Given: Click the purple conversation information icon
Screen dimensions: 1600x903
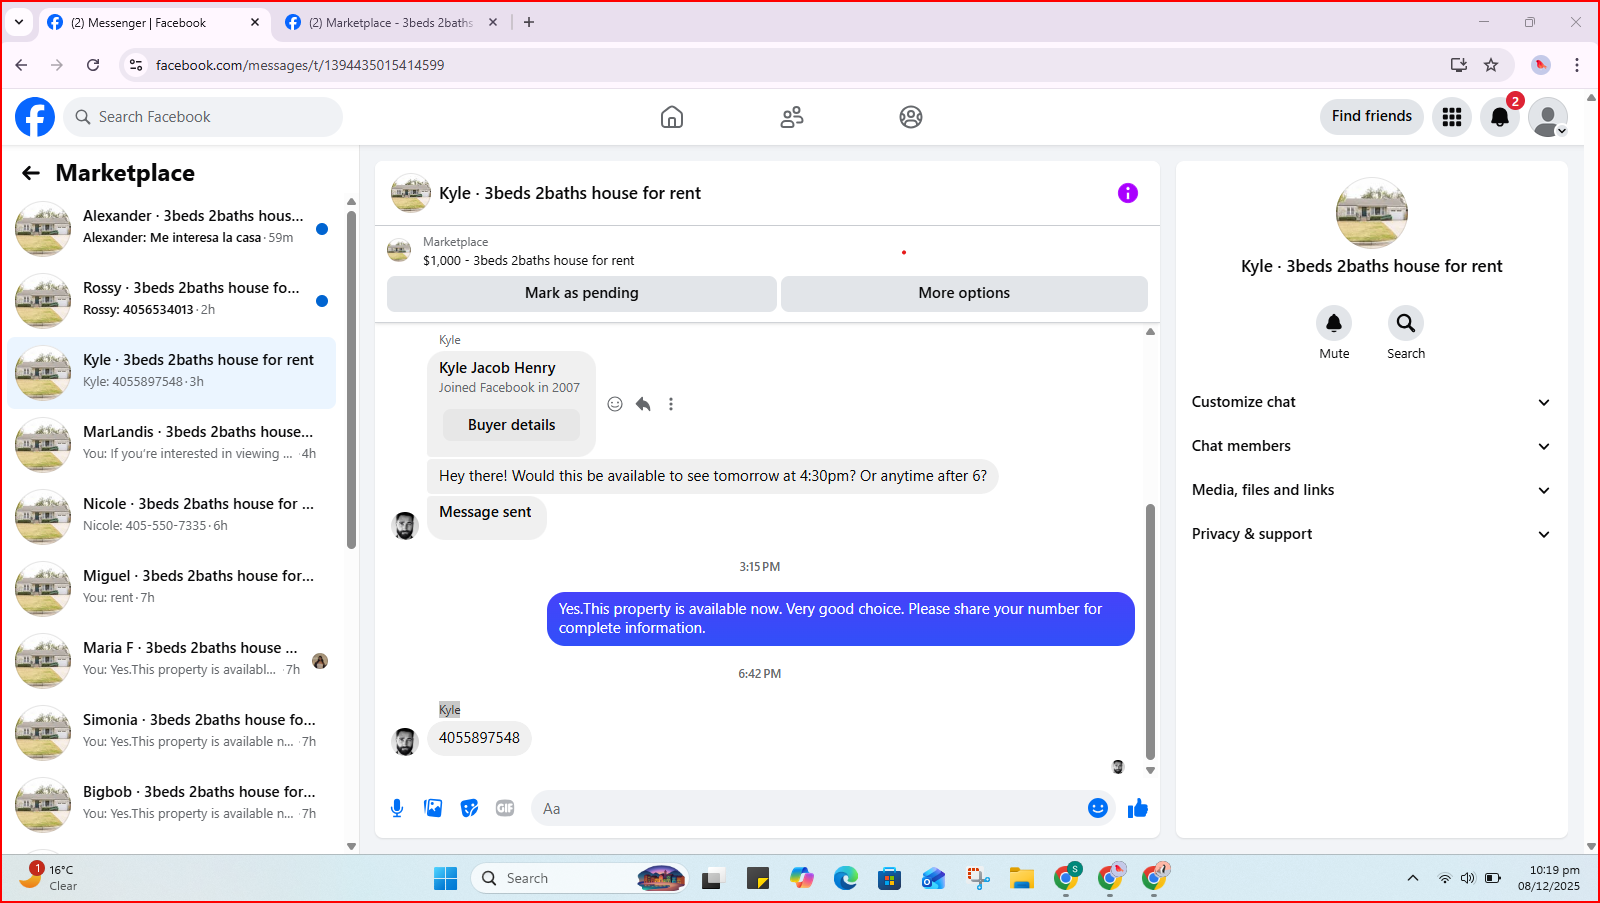Looking at the screenshot, I should point(1128,193).
